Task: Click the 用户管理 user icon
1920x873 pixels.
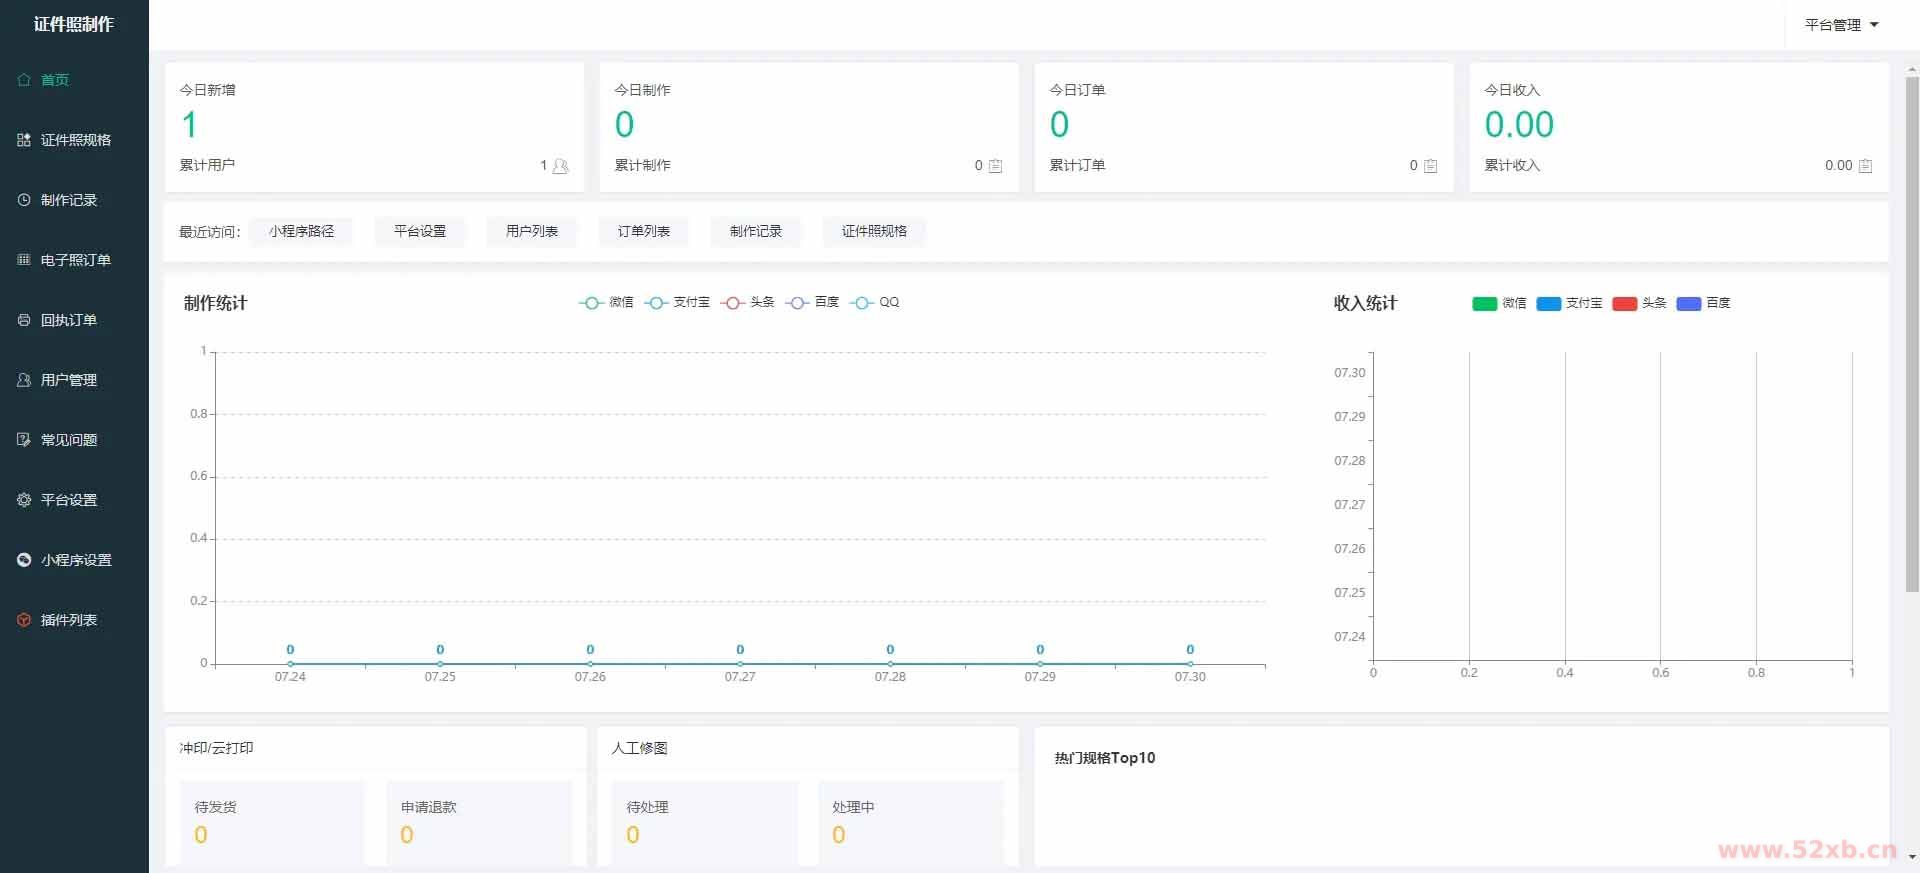Action: click(x=24, y=380)
